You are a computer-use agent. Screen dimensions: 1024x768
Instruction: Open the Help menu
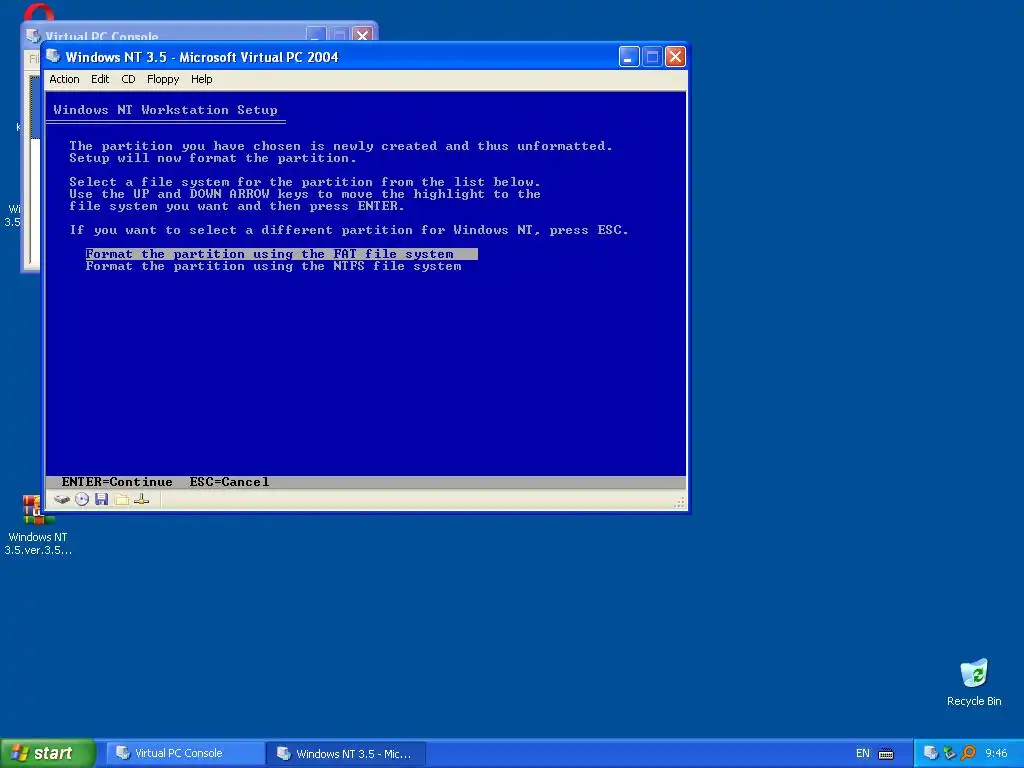pyautogui.click(x=201, y=79)
